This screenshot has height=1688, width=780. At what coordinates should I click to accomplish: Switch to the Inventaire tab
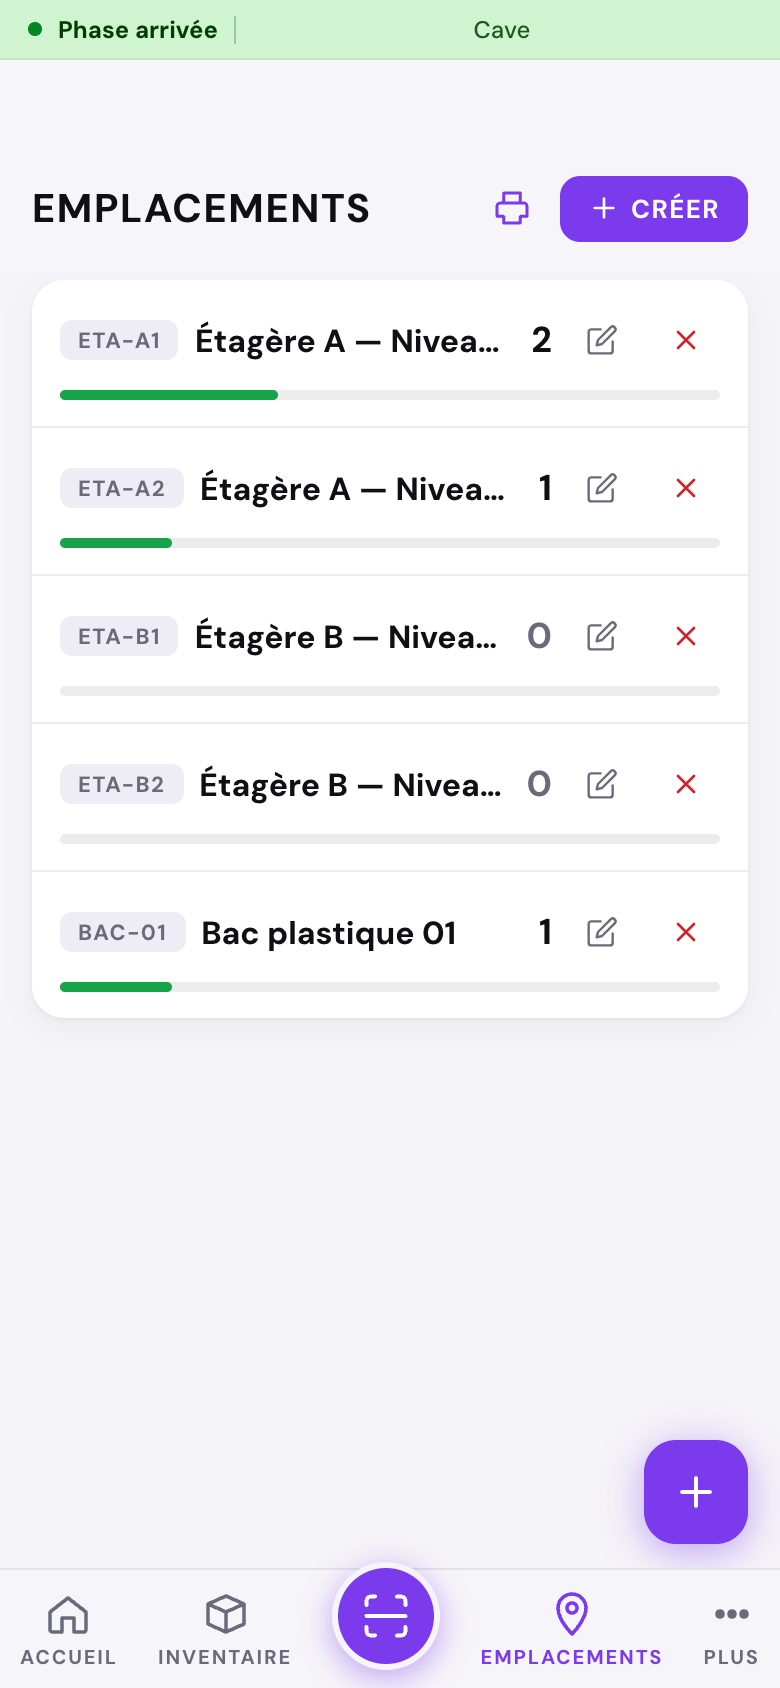225,1630
